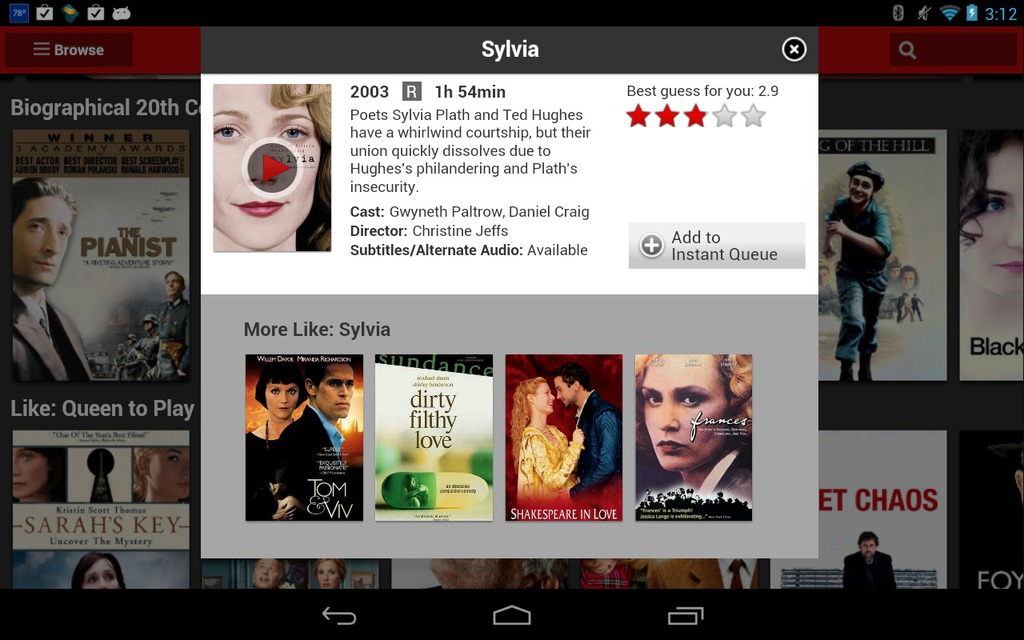Click the R rating badge

coord(411,91)
